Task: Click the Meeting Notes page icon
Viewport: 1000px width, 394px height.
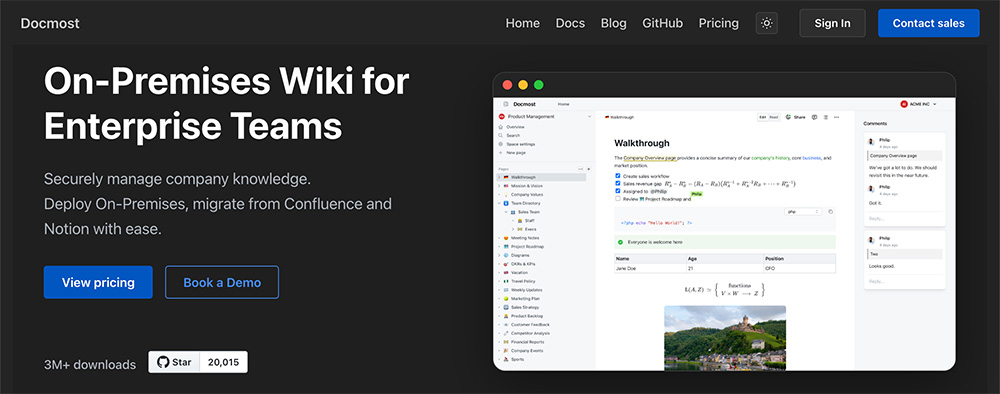Action: click(x=506, y=238)
